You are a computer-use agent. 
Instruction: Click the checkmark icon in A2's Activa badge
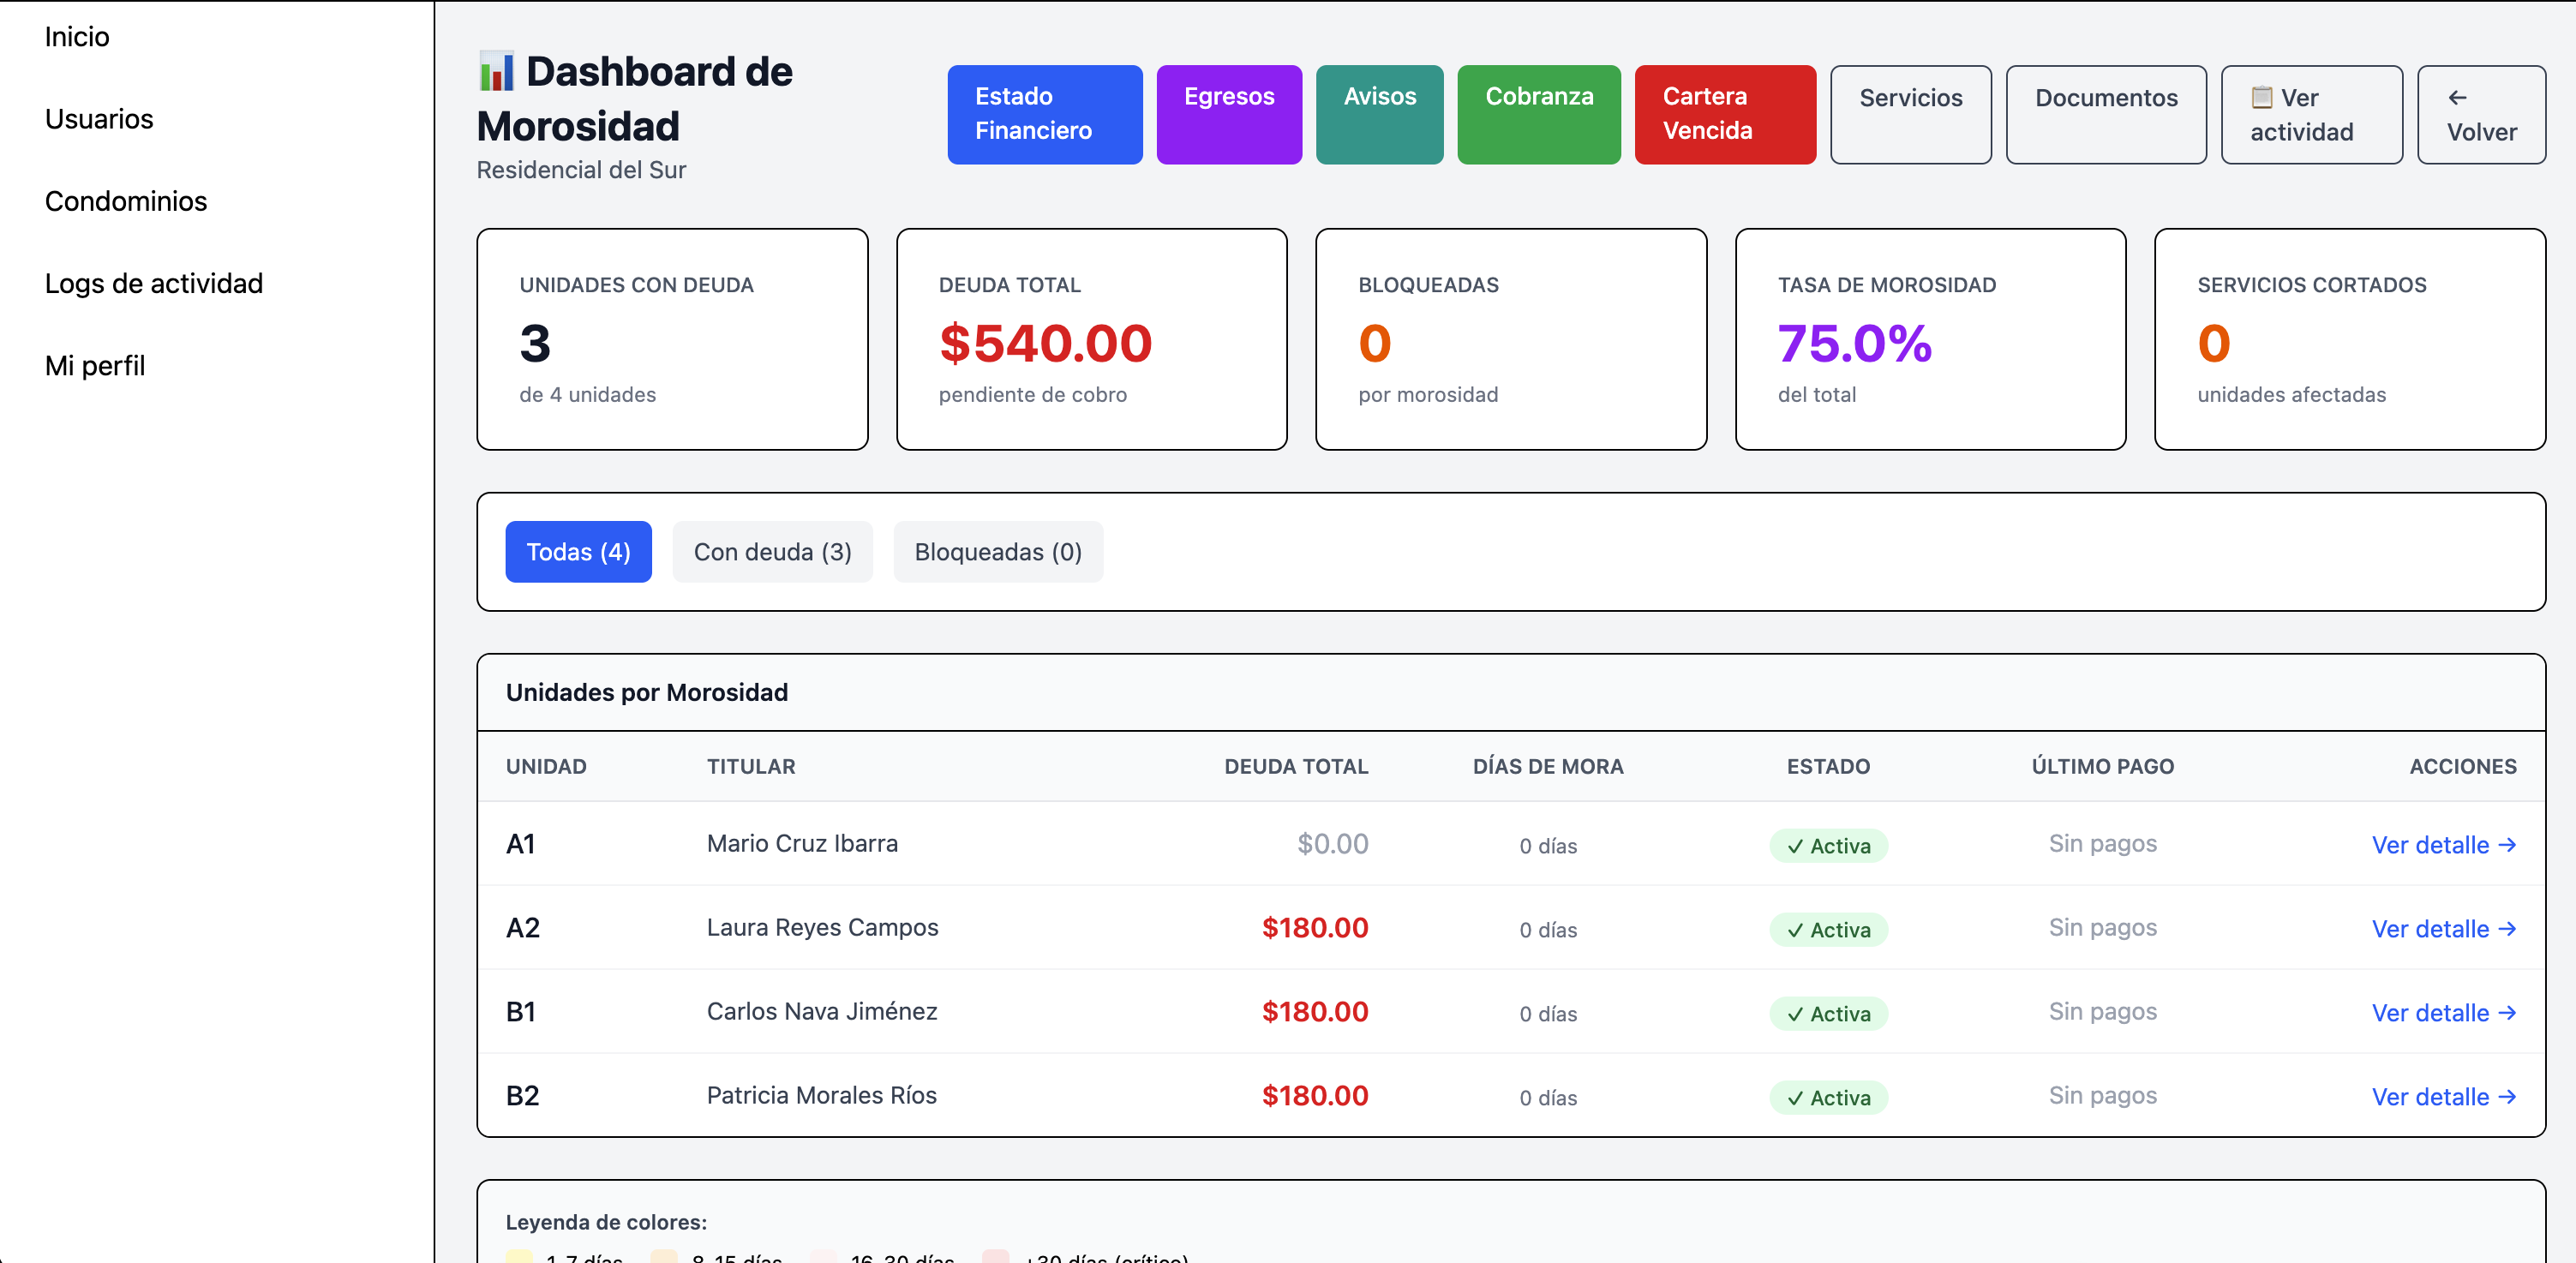pos(1796,929)
